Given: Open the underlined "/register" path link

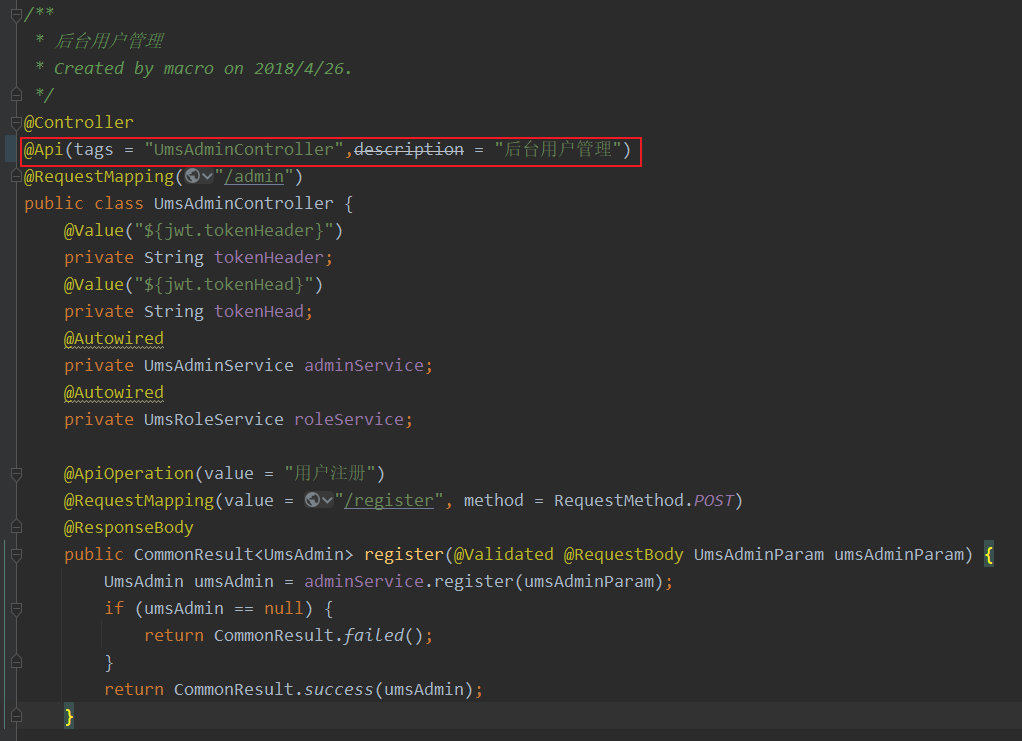Looking at the screenshot, I should (390, 500).
